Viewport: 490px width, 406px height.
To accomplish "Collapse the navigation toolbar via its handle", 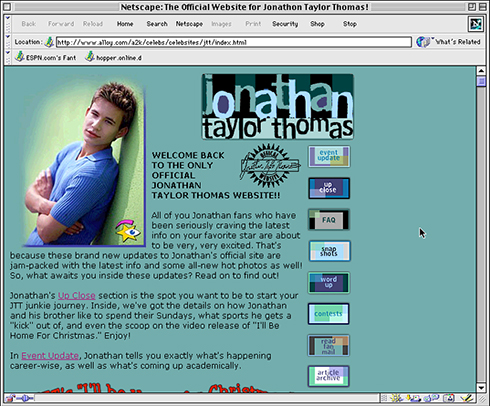I will click(8, 24).
